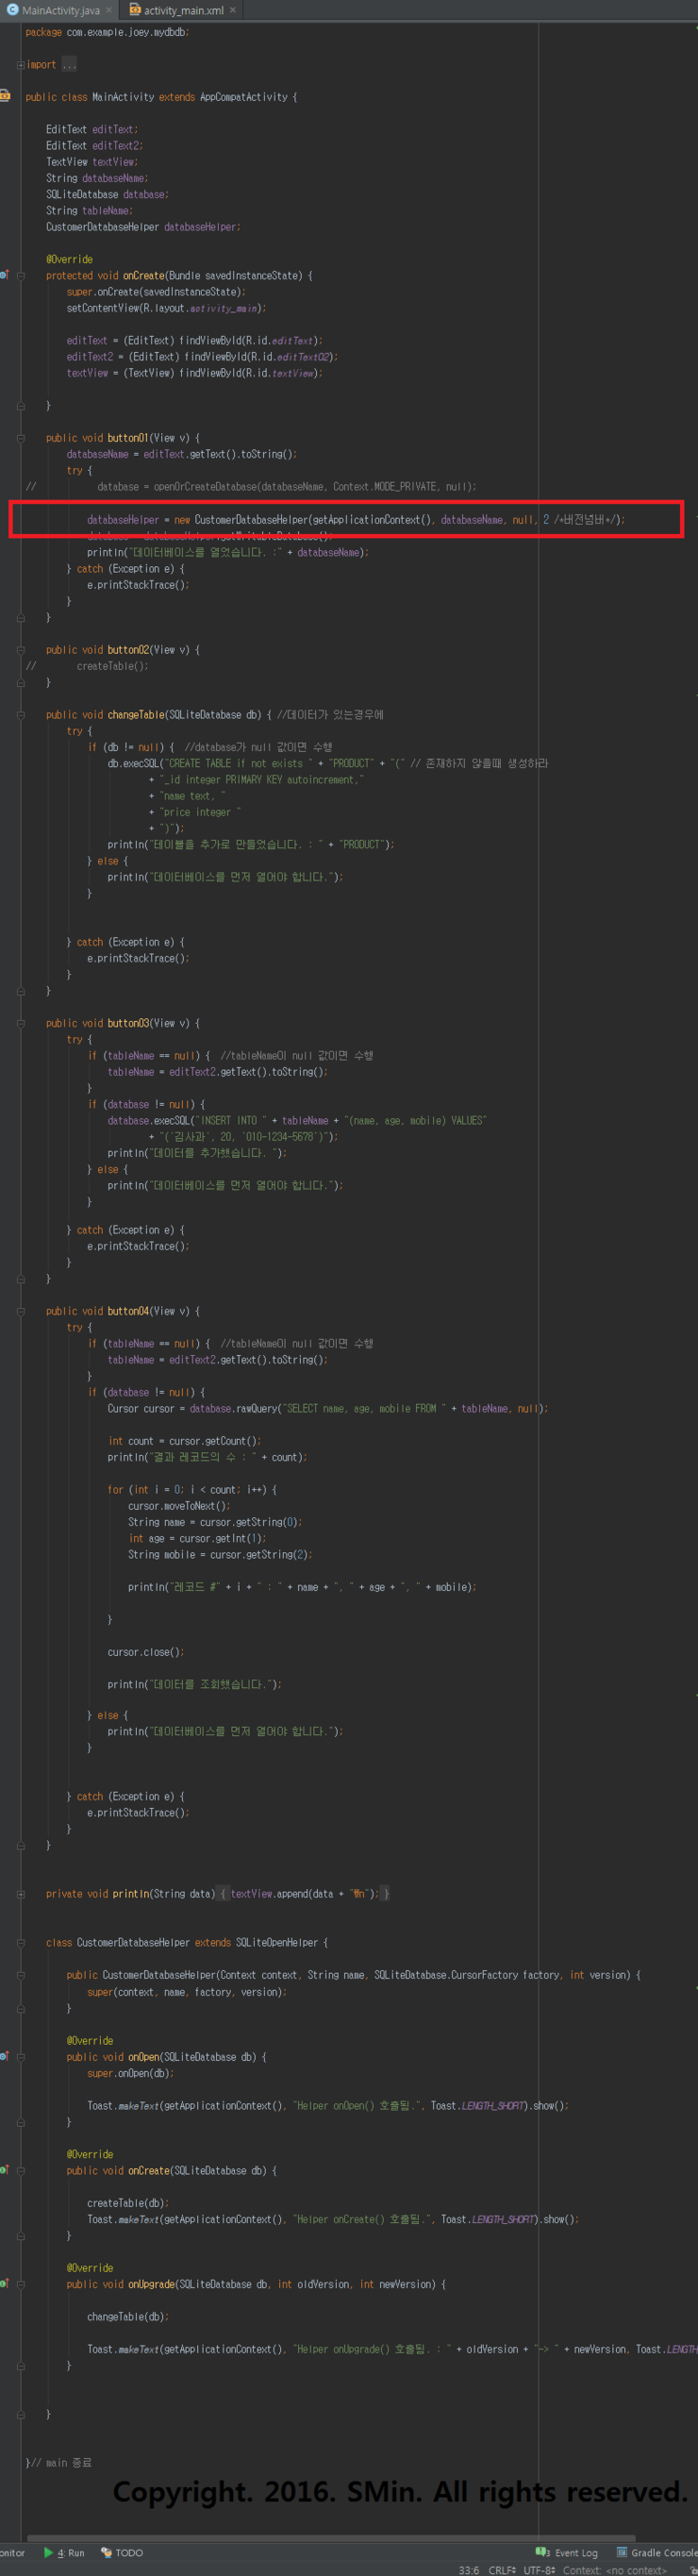
Task: Close the activity_main.xml tab
Action: pos(233,10)
